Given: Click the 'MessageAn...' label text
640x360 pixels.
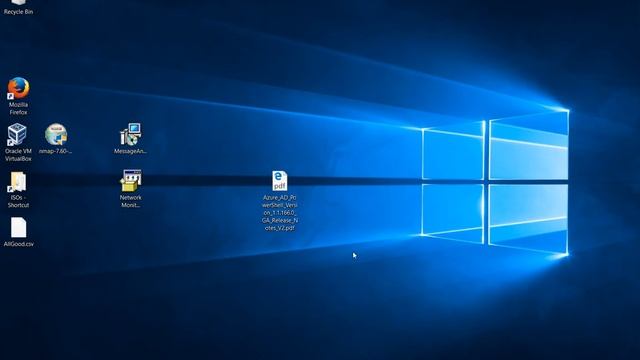Looking at the screenshot, I should pyautogui.click(x=130, y=151).
